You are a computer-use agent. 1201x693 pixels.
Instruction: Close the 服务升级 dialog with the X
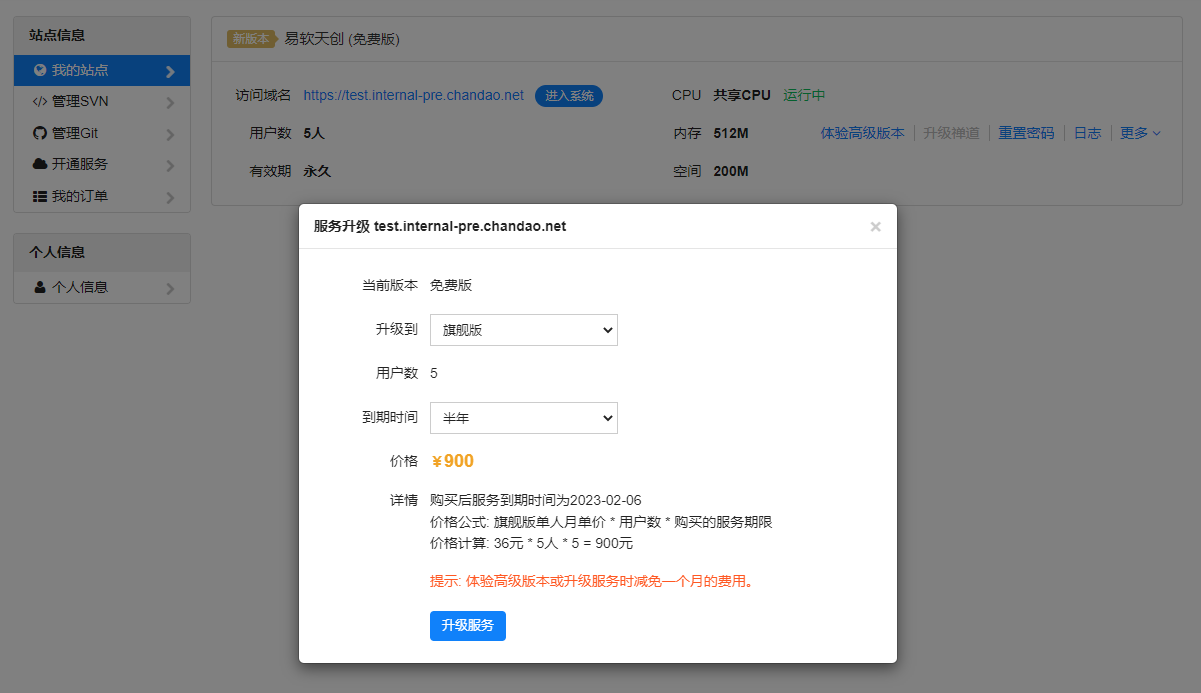[x=875, y=227]
